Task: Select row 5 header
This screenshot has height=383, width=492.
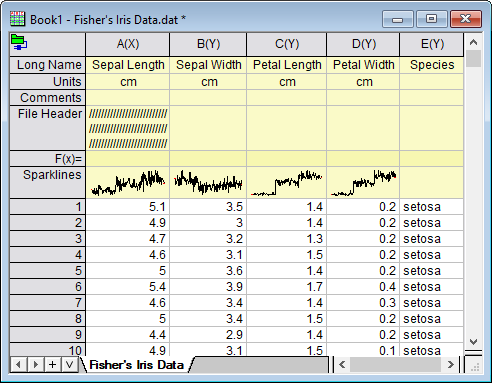Action: [x=48, y=271]
